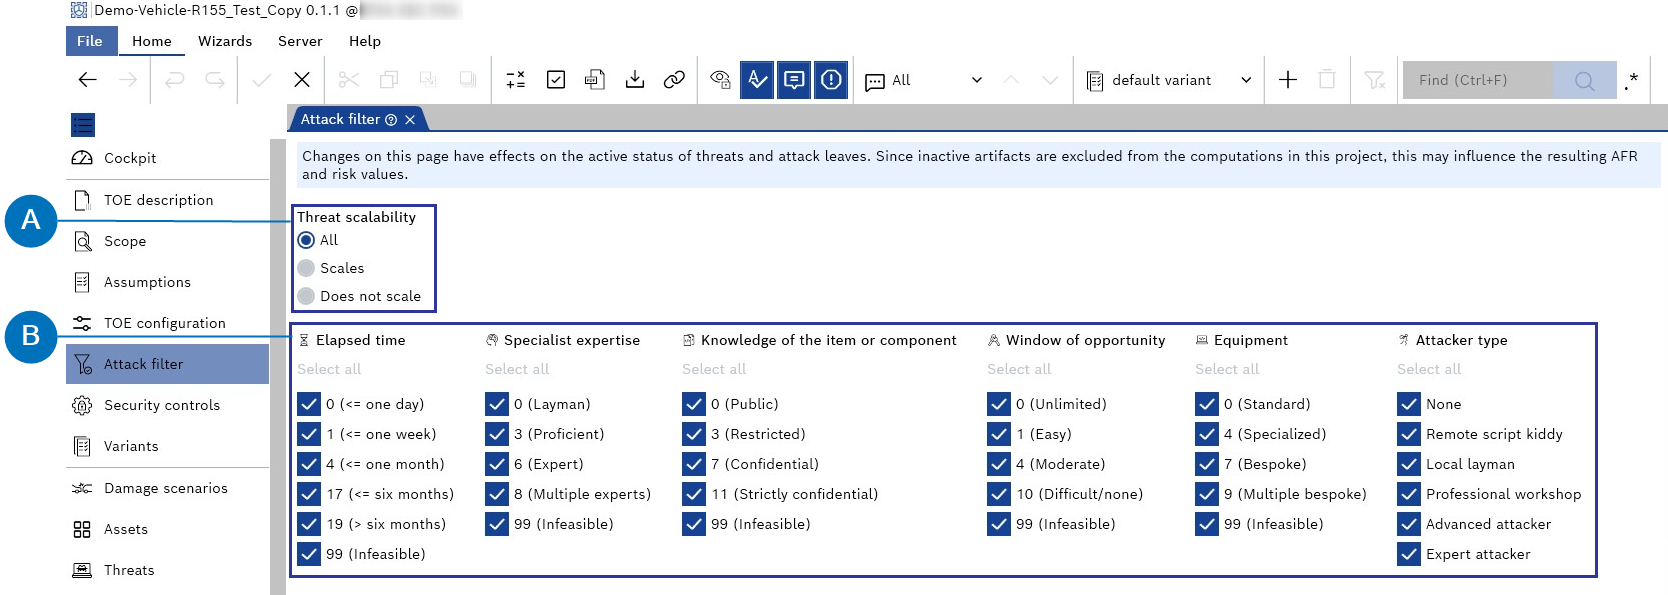
Task: Go to Damage scenarios in sidebar
Action: point(166,488)
